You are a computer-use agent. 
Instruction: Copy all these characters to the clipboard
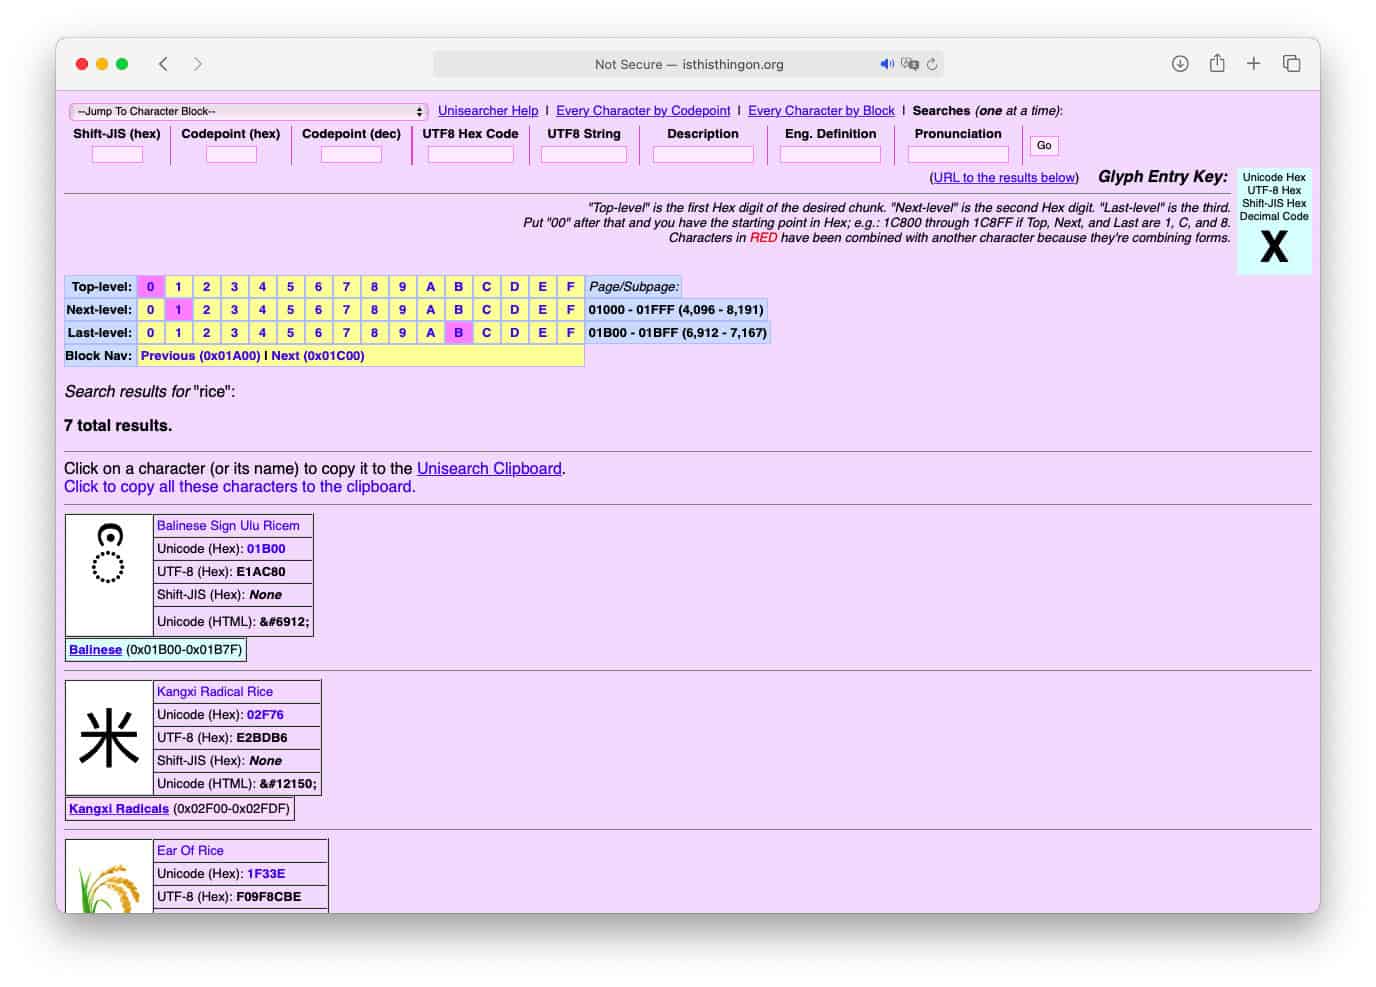point(239,486)
